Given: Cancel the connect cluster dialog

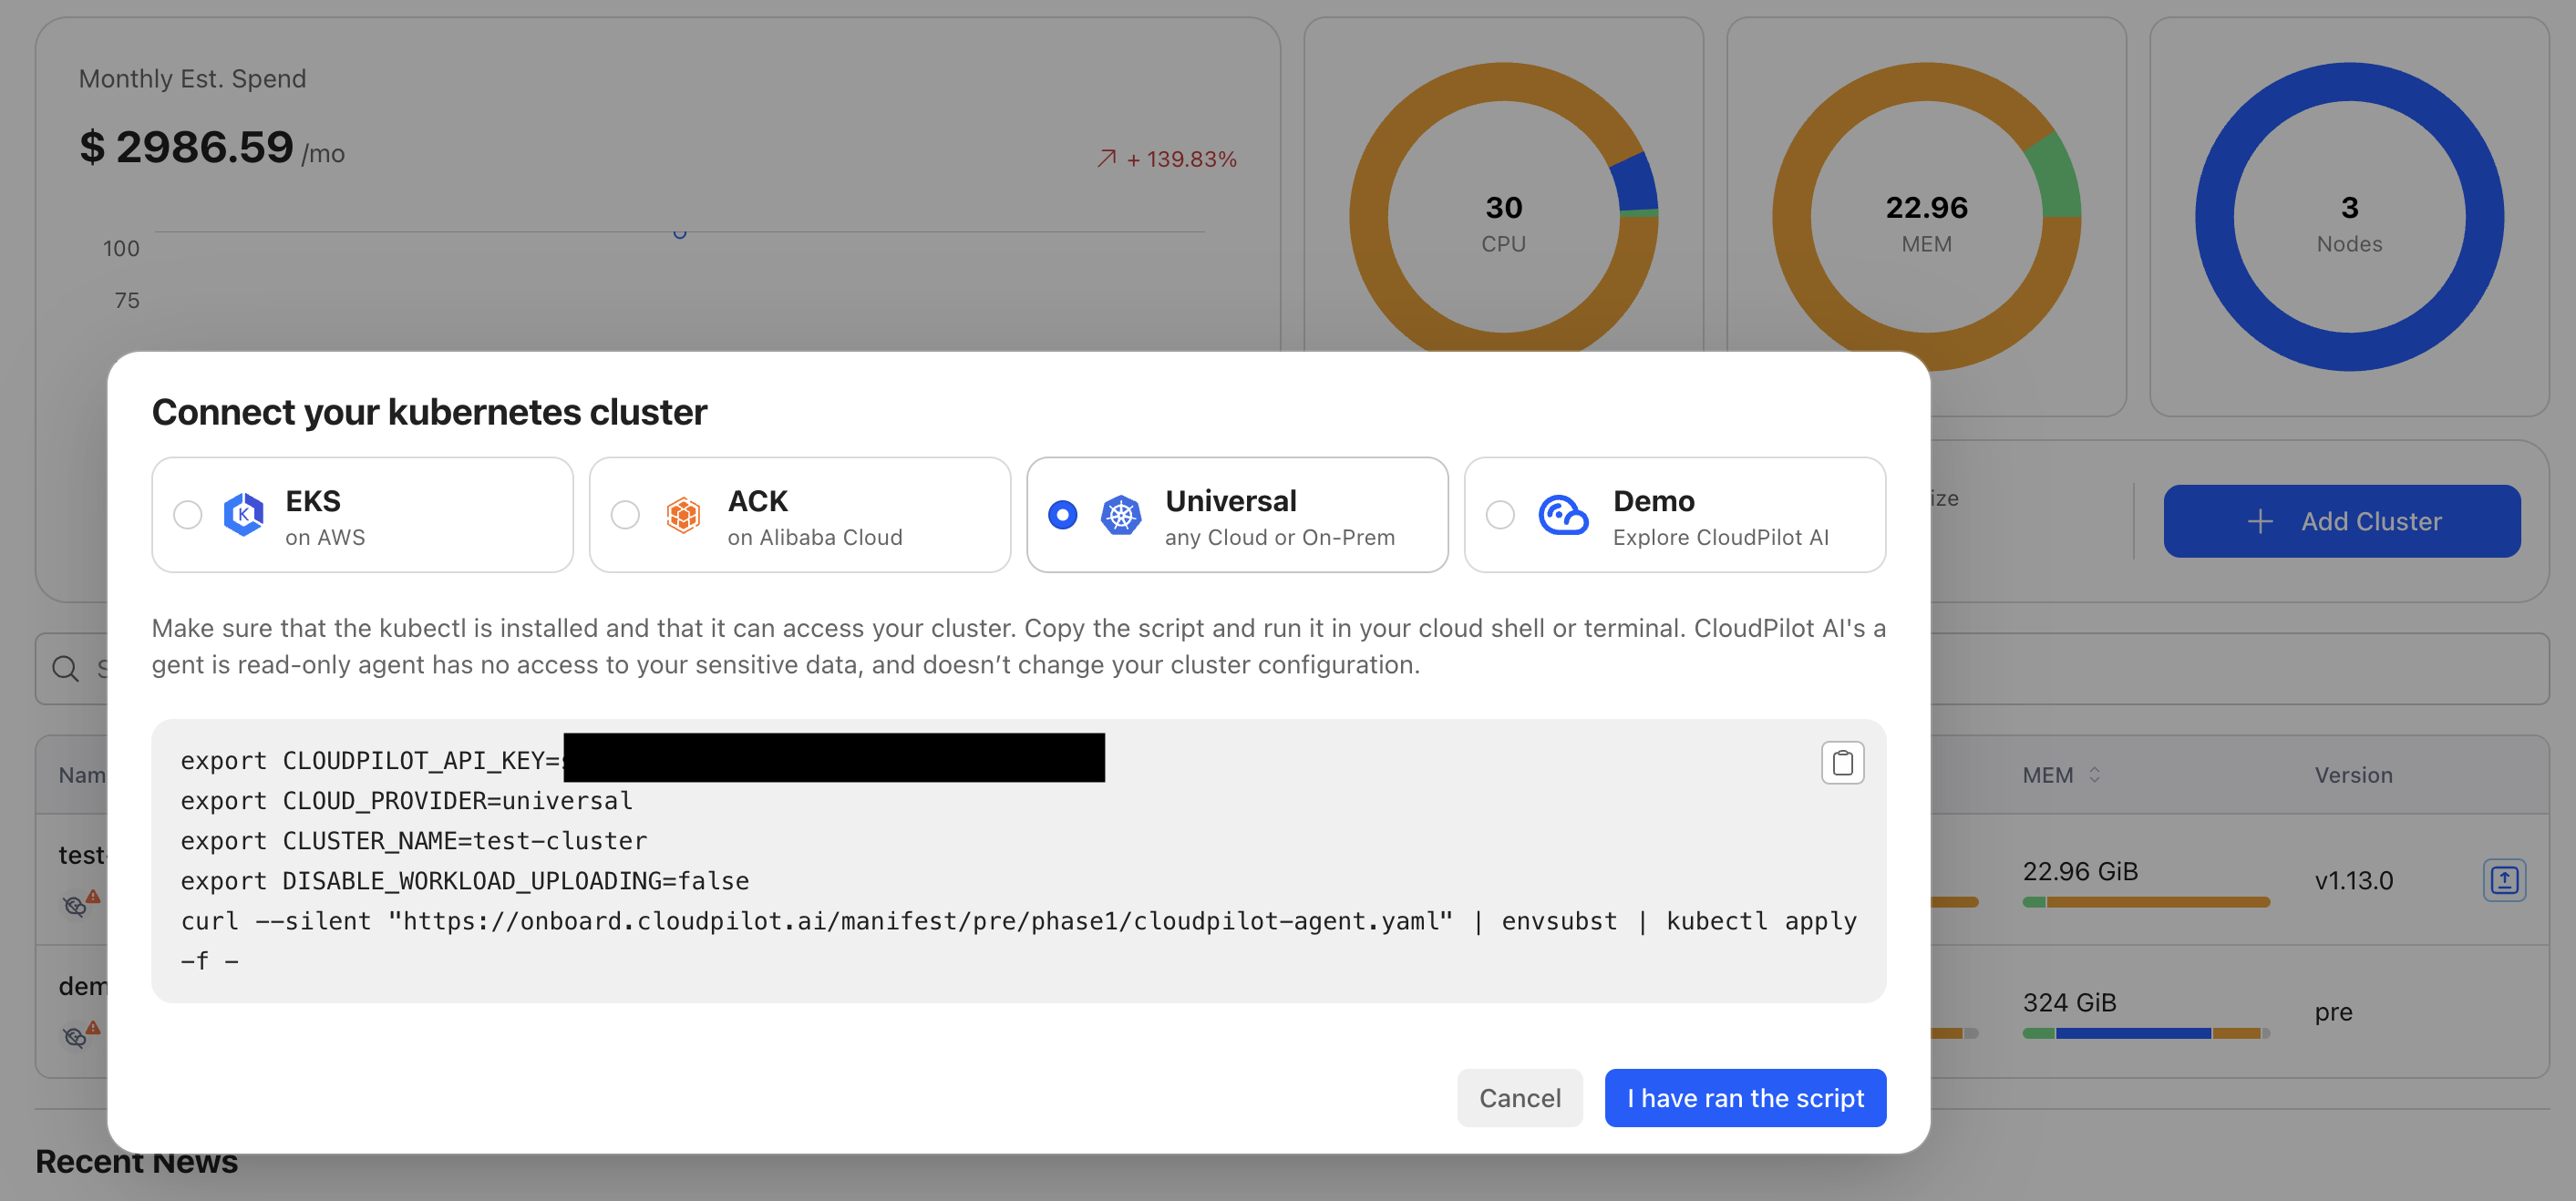Looking at the screenshot, I should tap(1519, 1097).
